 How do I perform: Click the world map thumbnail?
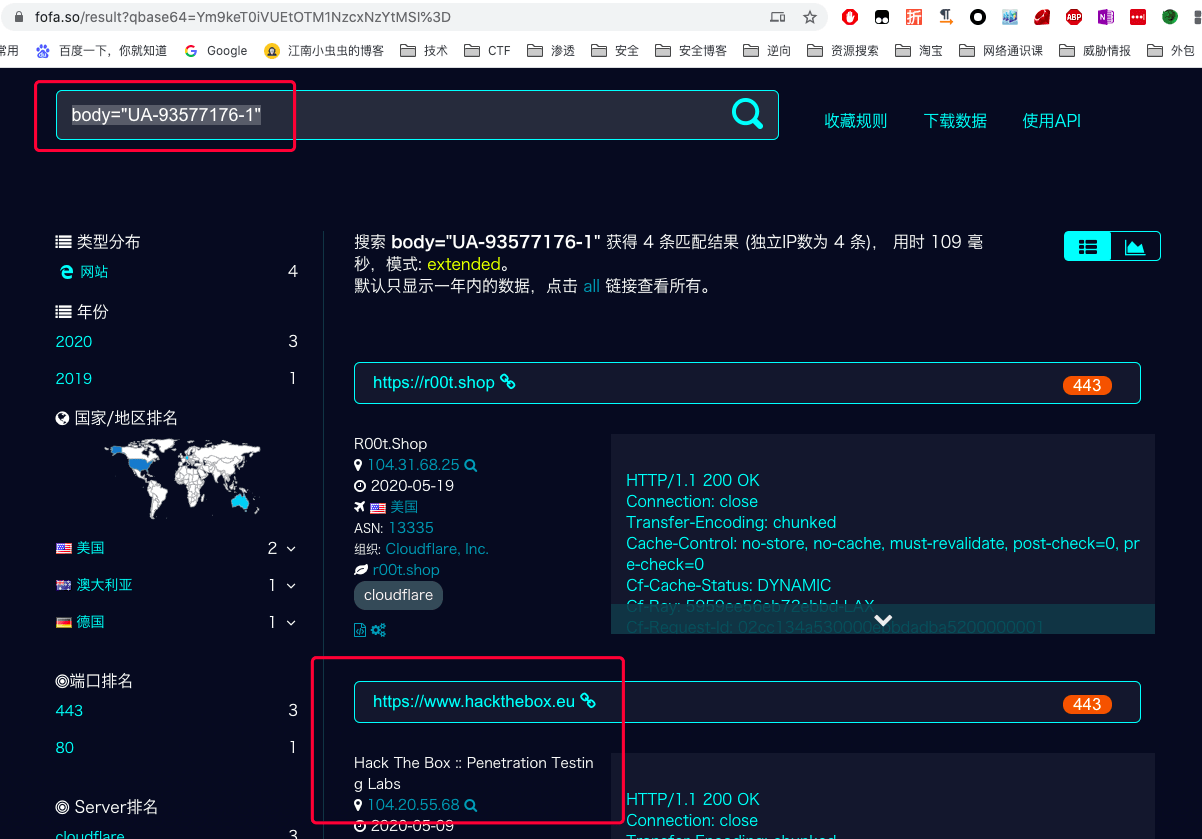click(182, 478)
